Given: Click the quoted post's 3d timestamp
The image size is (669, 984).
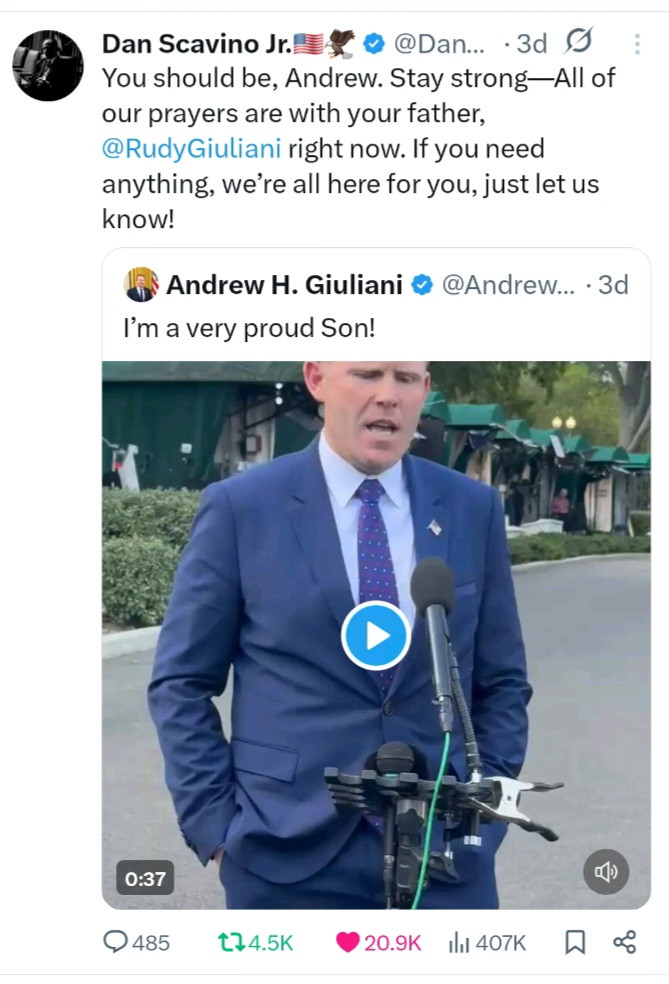Looking at the screenshot, I should point(612,285).
